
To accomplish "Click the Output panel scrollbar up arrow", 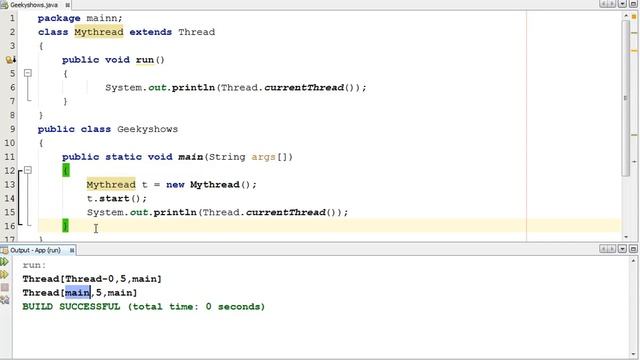I will [x=633, y=260].
